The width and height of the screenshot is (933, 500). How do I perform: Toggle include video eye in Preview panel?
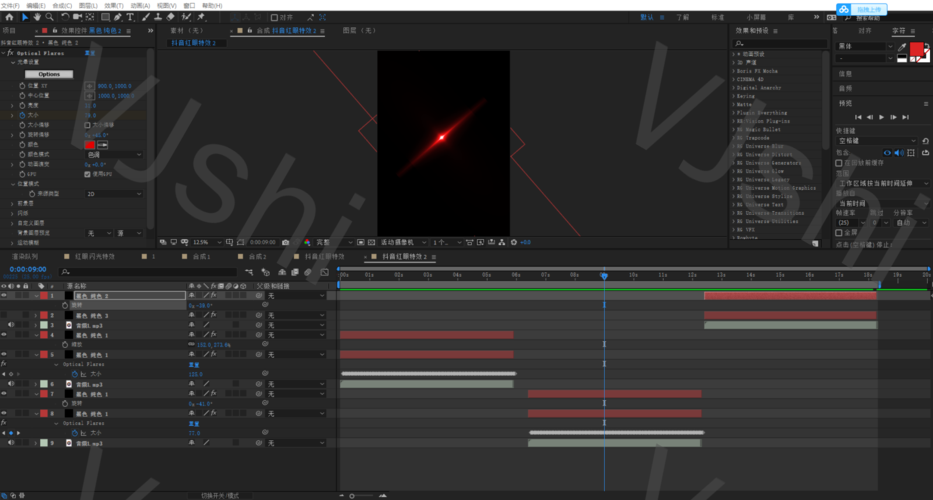click(x=887, y=153)
